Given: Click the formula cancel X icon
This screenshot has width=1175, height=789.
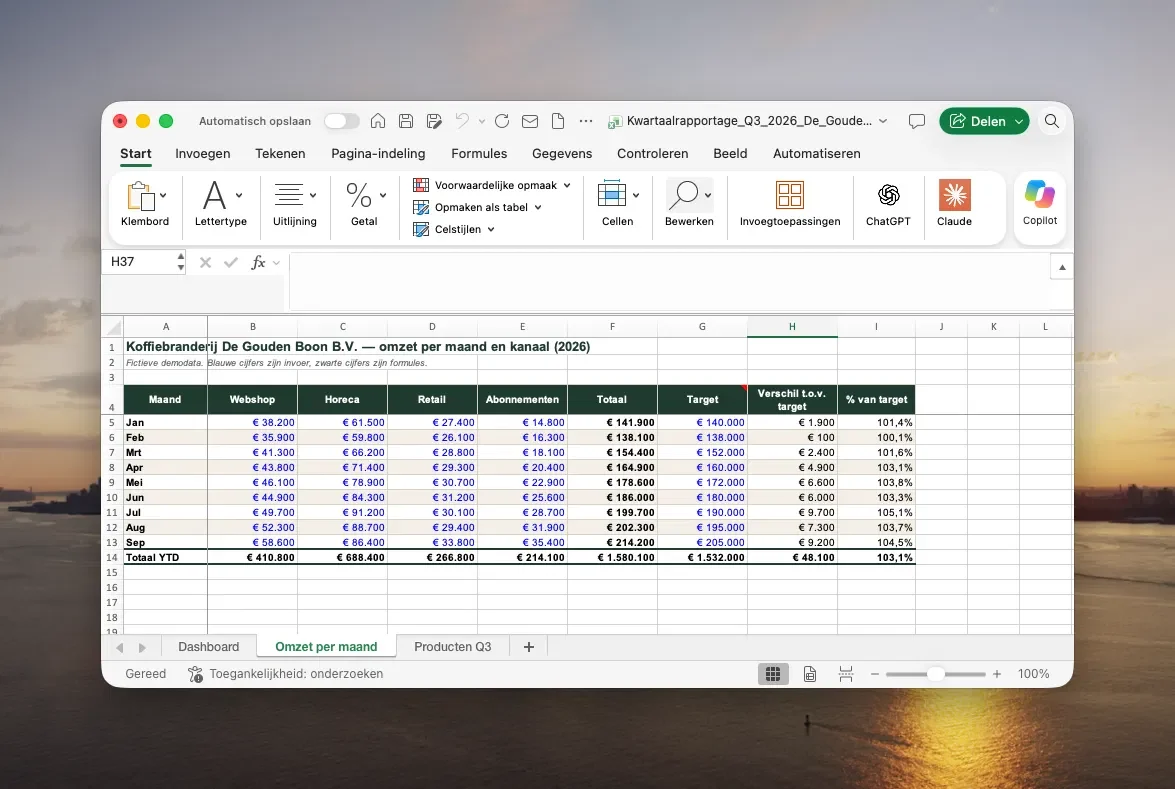Looking at the screenshot, I should coord(205,262).
